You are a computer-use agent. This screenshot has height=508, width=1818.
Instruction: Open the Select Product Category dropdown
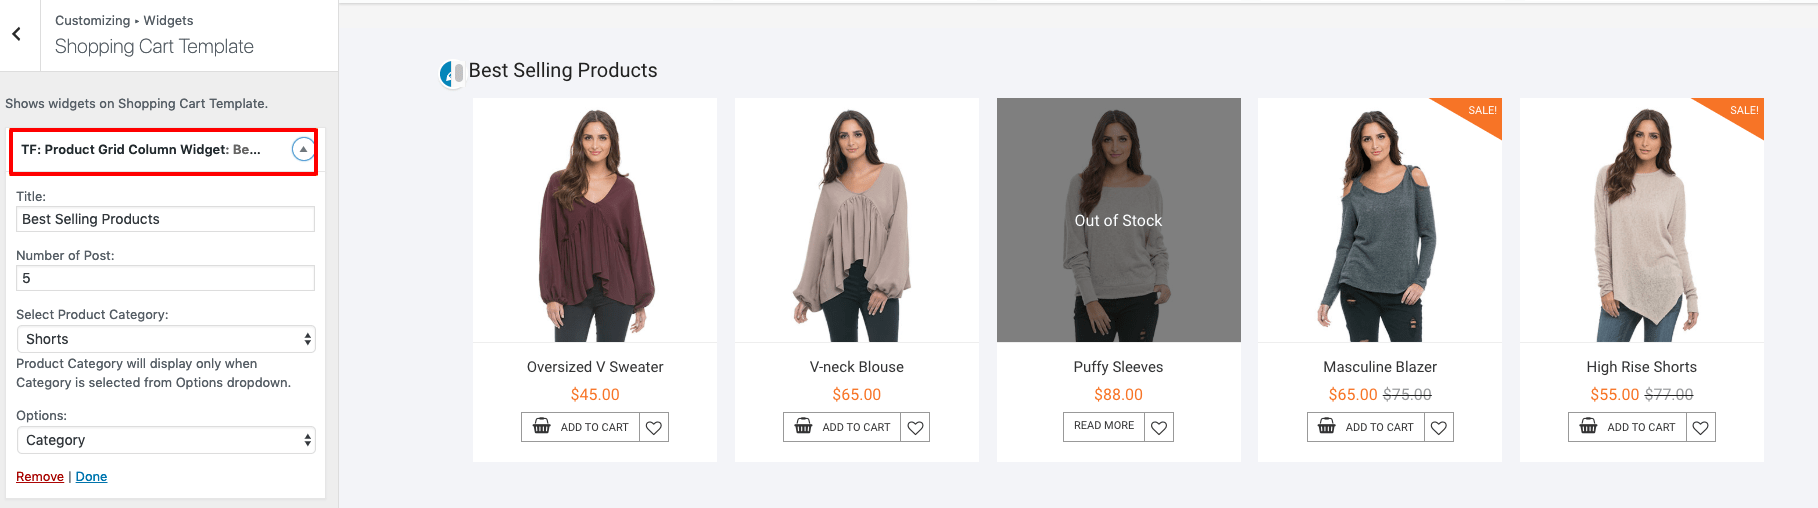point(166,339)
